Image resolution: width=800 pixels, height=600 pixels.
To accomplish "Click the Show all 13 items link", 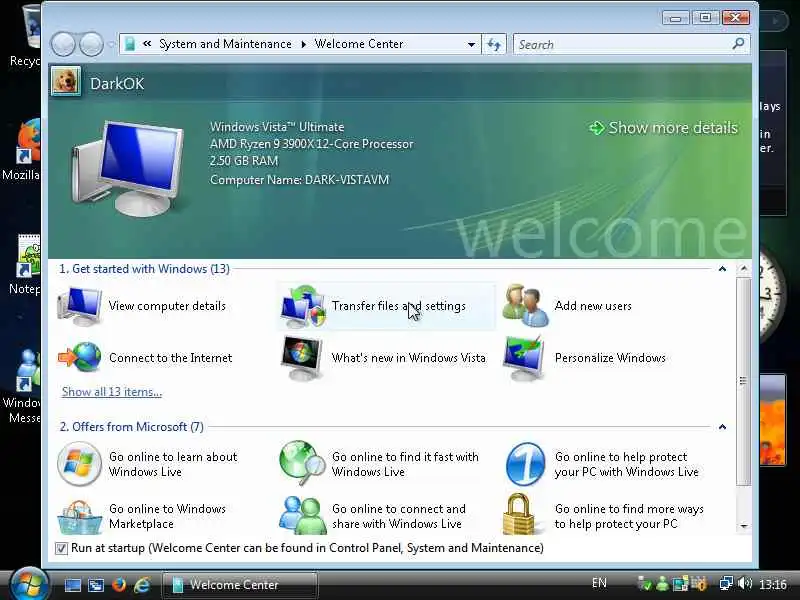I will coord(112,392).
